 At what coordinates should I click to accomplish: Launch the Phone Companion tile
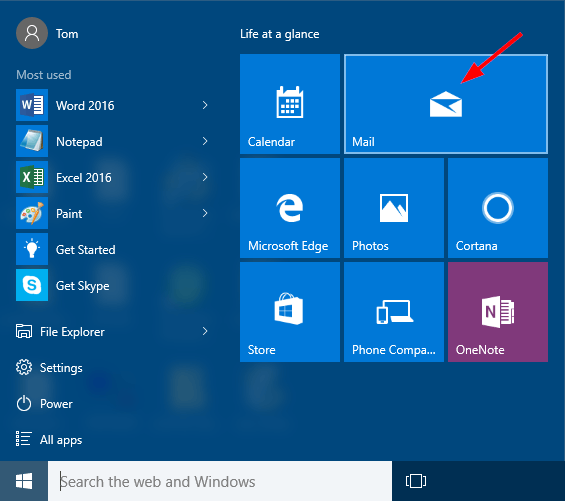(394, 312)
